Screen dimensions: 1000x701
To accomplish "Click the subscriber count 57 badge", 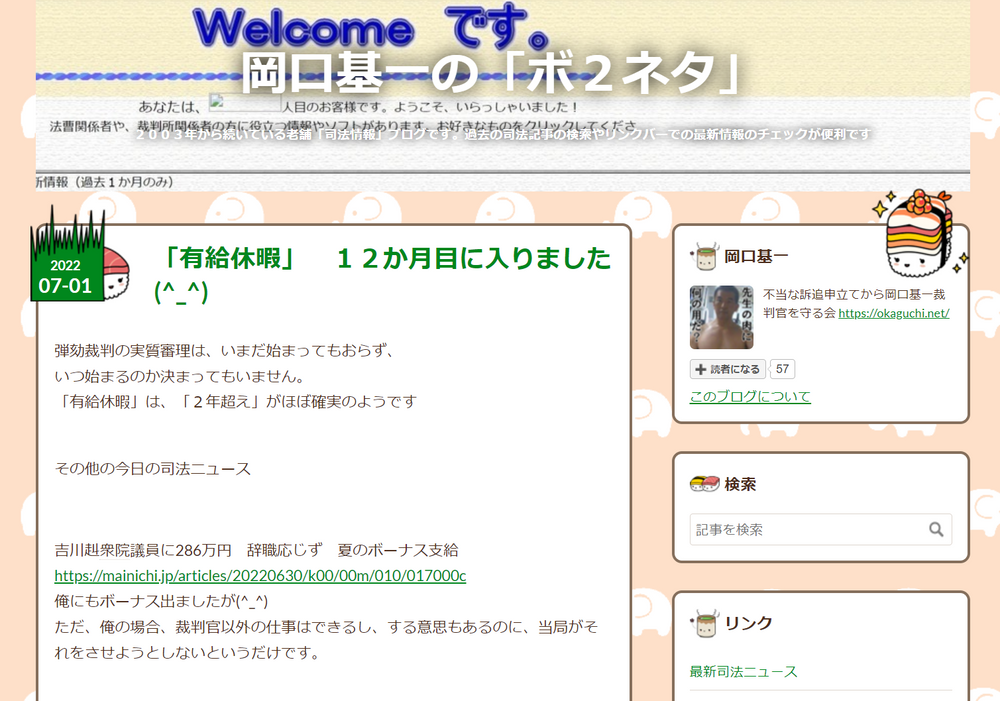I will point(783,369).
